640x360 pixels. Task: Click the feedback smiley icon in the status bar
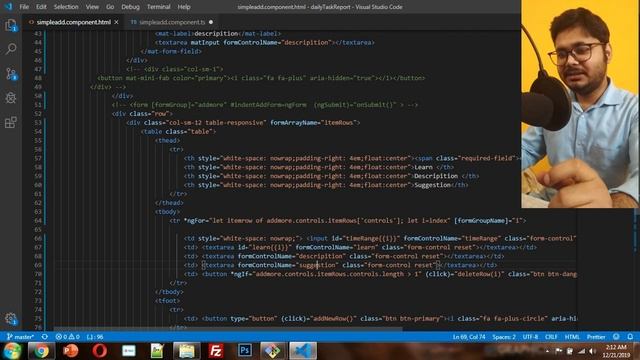point(616,337)
